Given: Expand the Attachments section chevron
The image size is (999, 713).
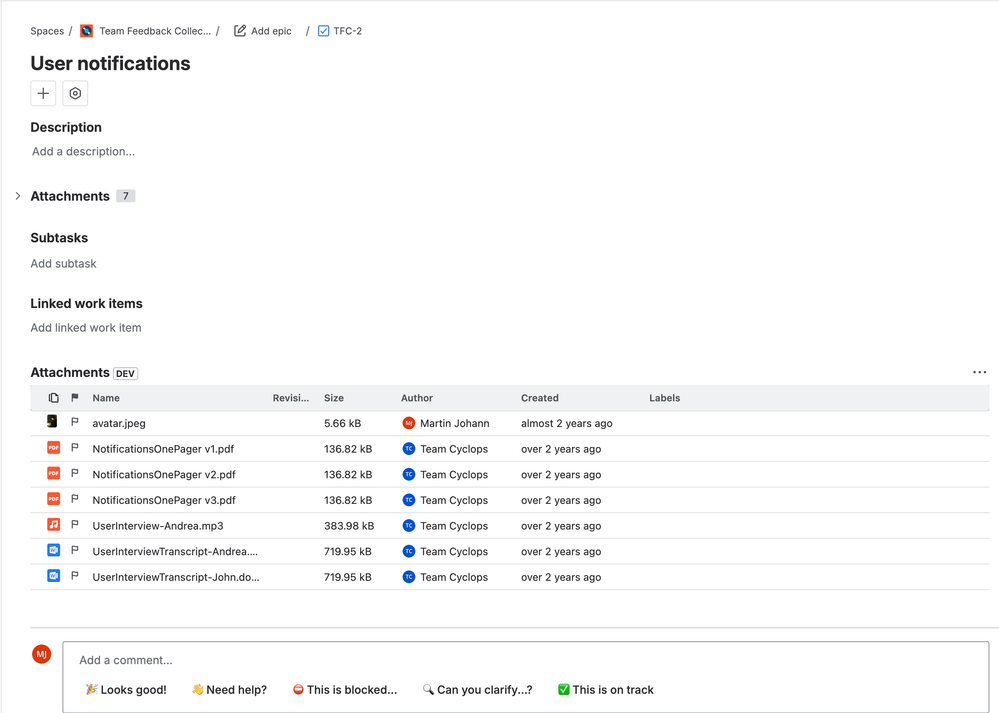Looking at the screenshot, I should point(18,196).
